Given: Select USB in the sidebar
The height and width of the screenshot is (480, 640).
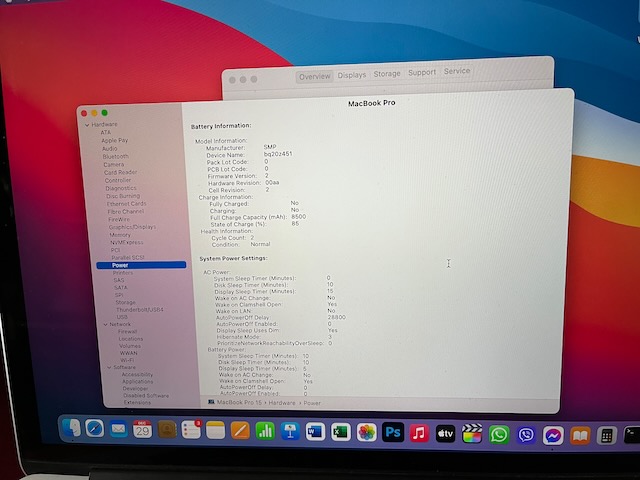Looking at the screenshot, I should click(122, 317).
